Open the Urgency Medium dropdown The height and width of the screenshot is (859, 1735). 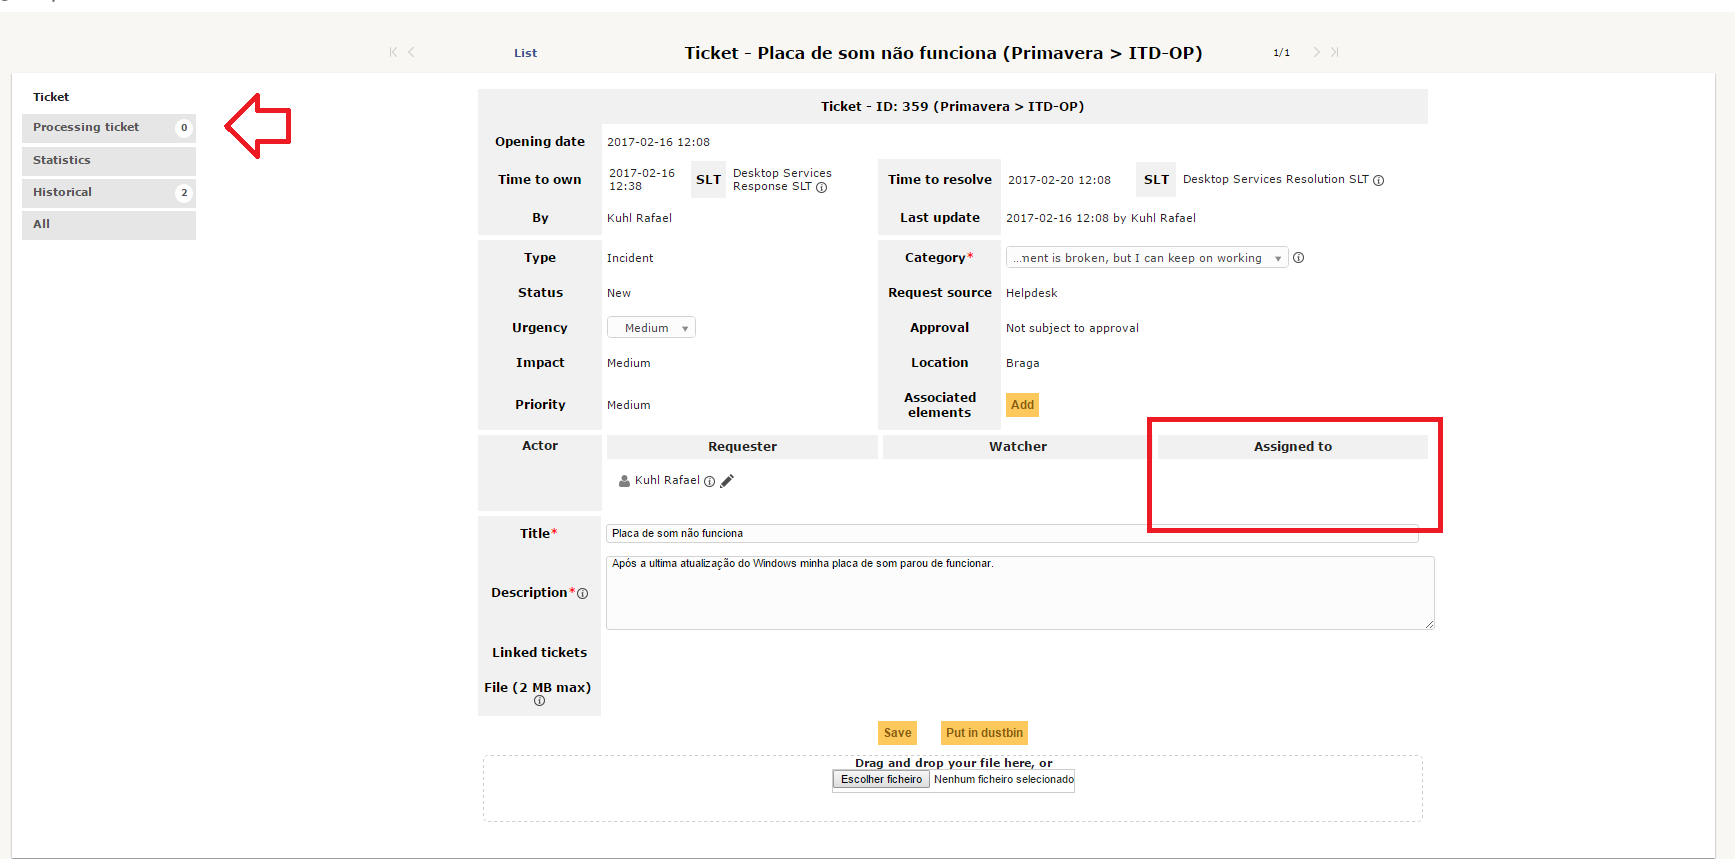point(651,328)
